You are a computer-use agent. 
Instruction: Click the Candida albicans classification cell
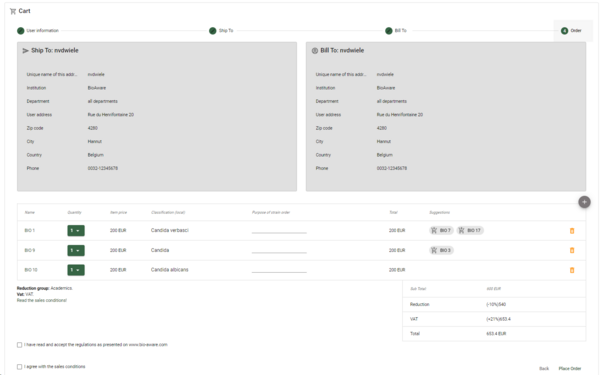[170, 270]
